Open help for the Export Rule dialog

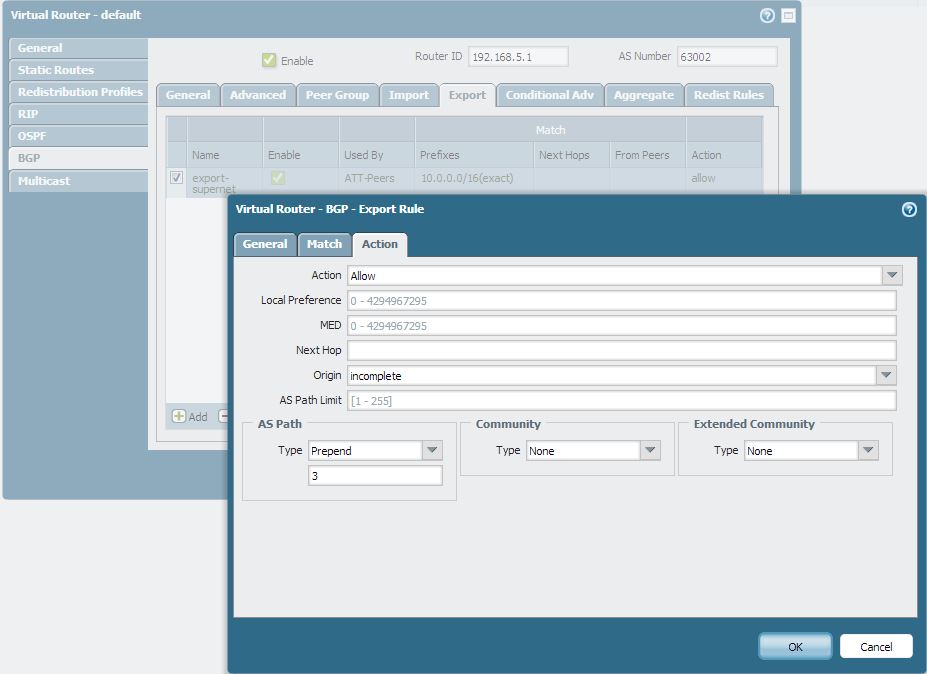pos(909,209)
